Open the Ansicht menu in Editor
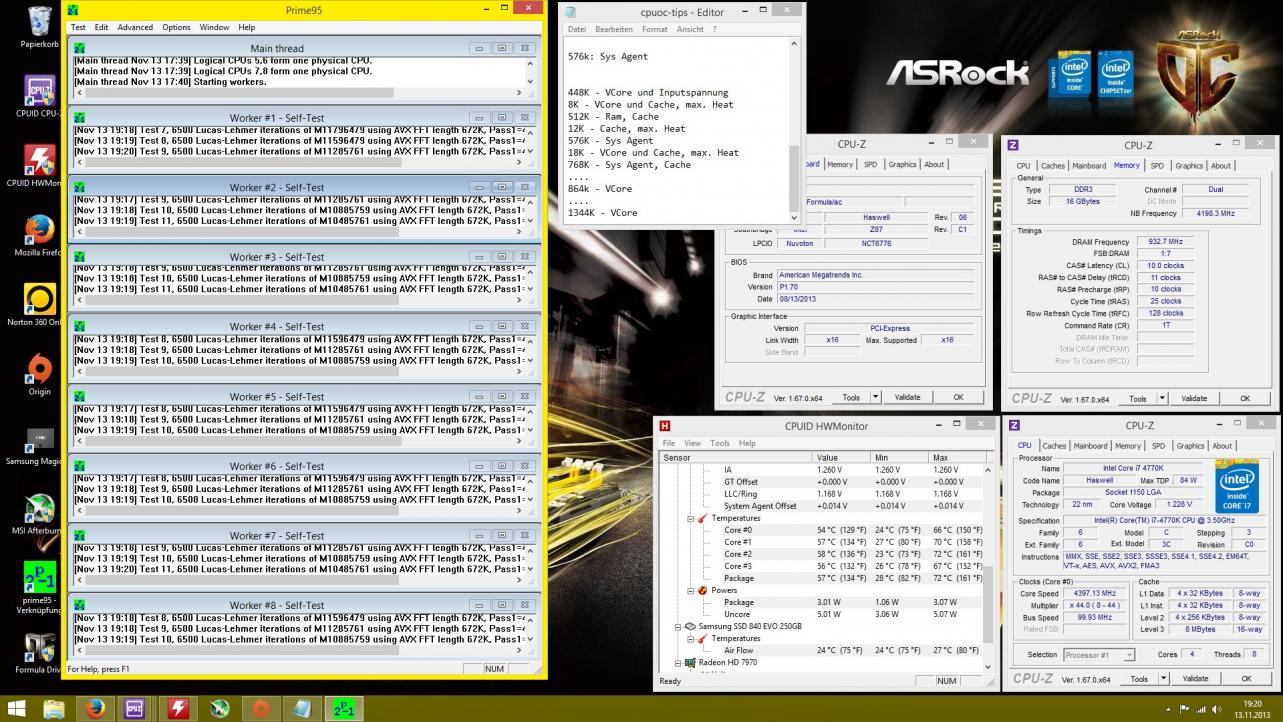 pos(690,29)
